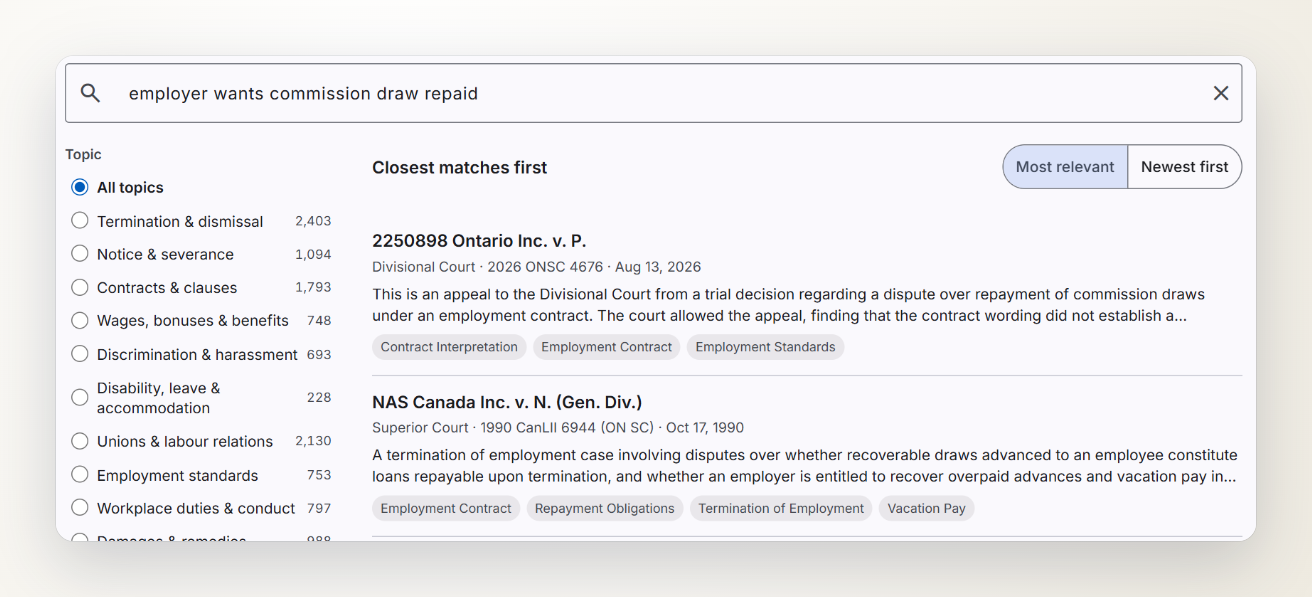Click the Employment Standards tag
The image size is (1312, 597).
click(x=765, y=347)
